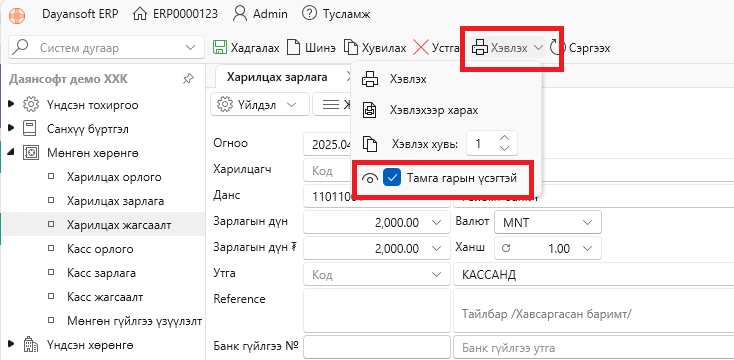This screenshot has width=734, height=360.
Task: Open Касс орлого in sidebar
Action: (x=100, y=249)
